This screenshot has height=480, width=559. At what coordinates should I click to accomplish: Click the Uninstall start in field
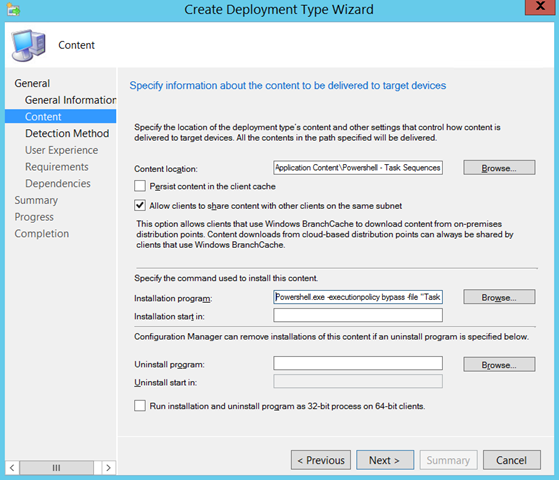(358, 381)
